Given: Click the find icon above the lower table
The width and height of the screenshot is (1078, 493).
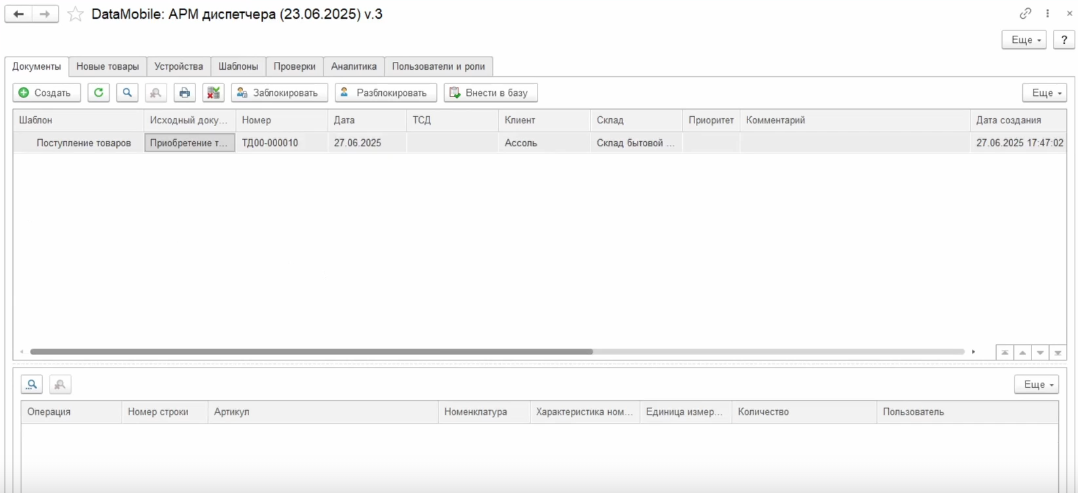Looking at the screenshot, I should 32,384.
